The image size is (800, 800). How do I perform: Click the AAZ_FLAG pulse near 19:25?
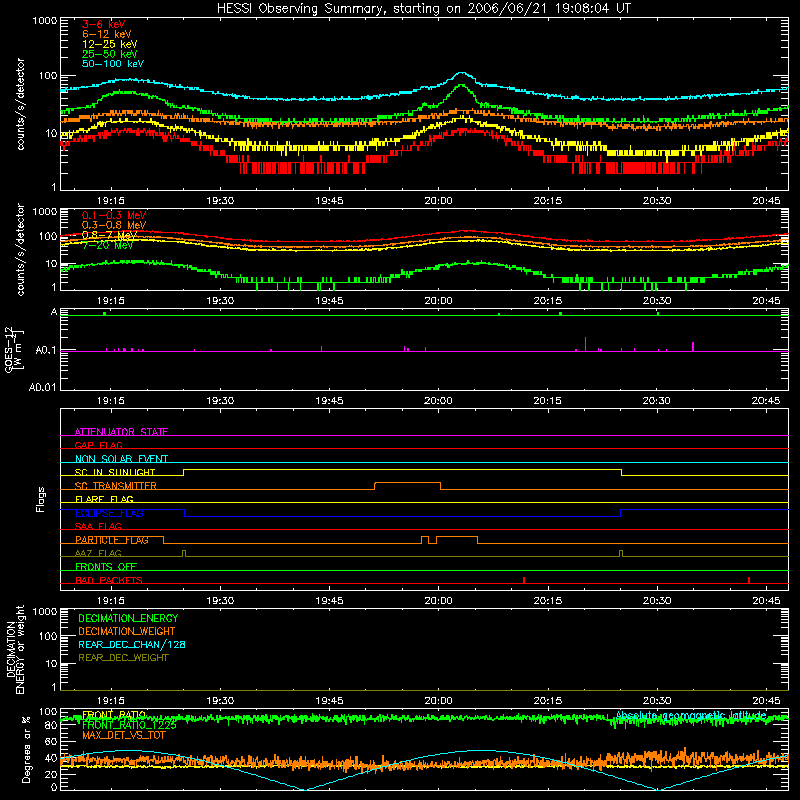184,554
